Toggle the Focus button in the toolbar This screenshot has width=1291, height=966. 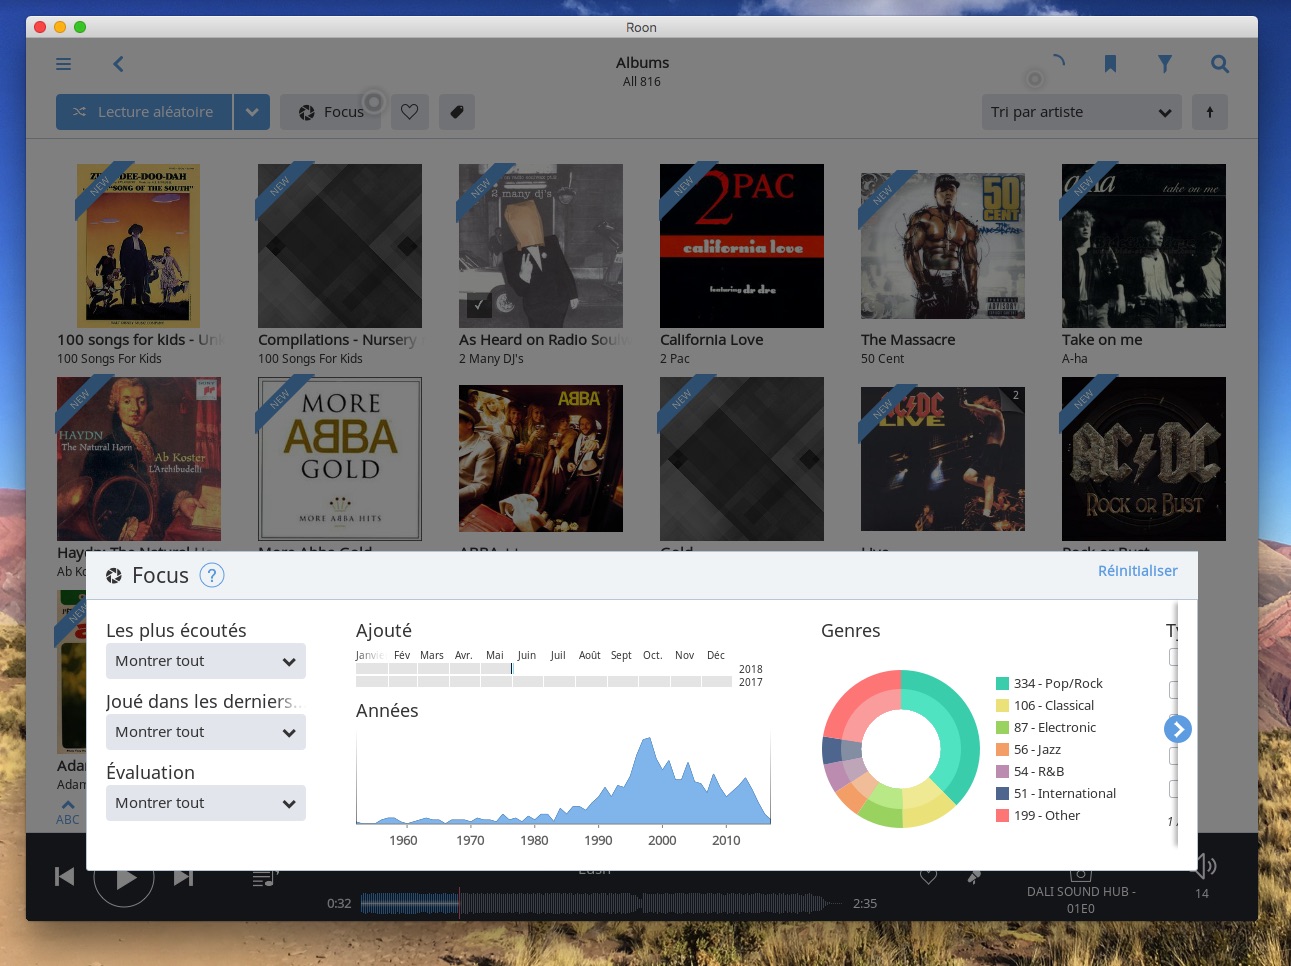(x=331, y=112)
